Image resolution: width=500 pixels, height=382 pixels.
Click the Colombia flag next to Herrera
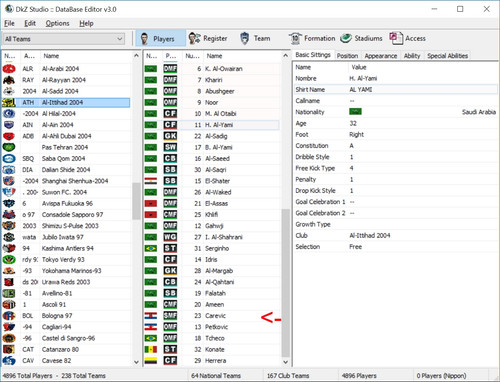(151, 361)
